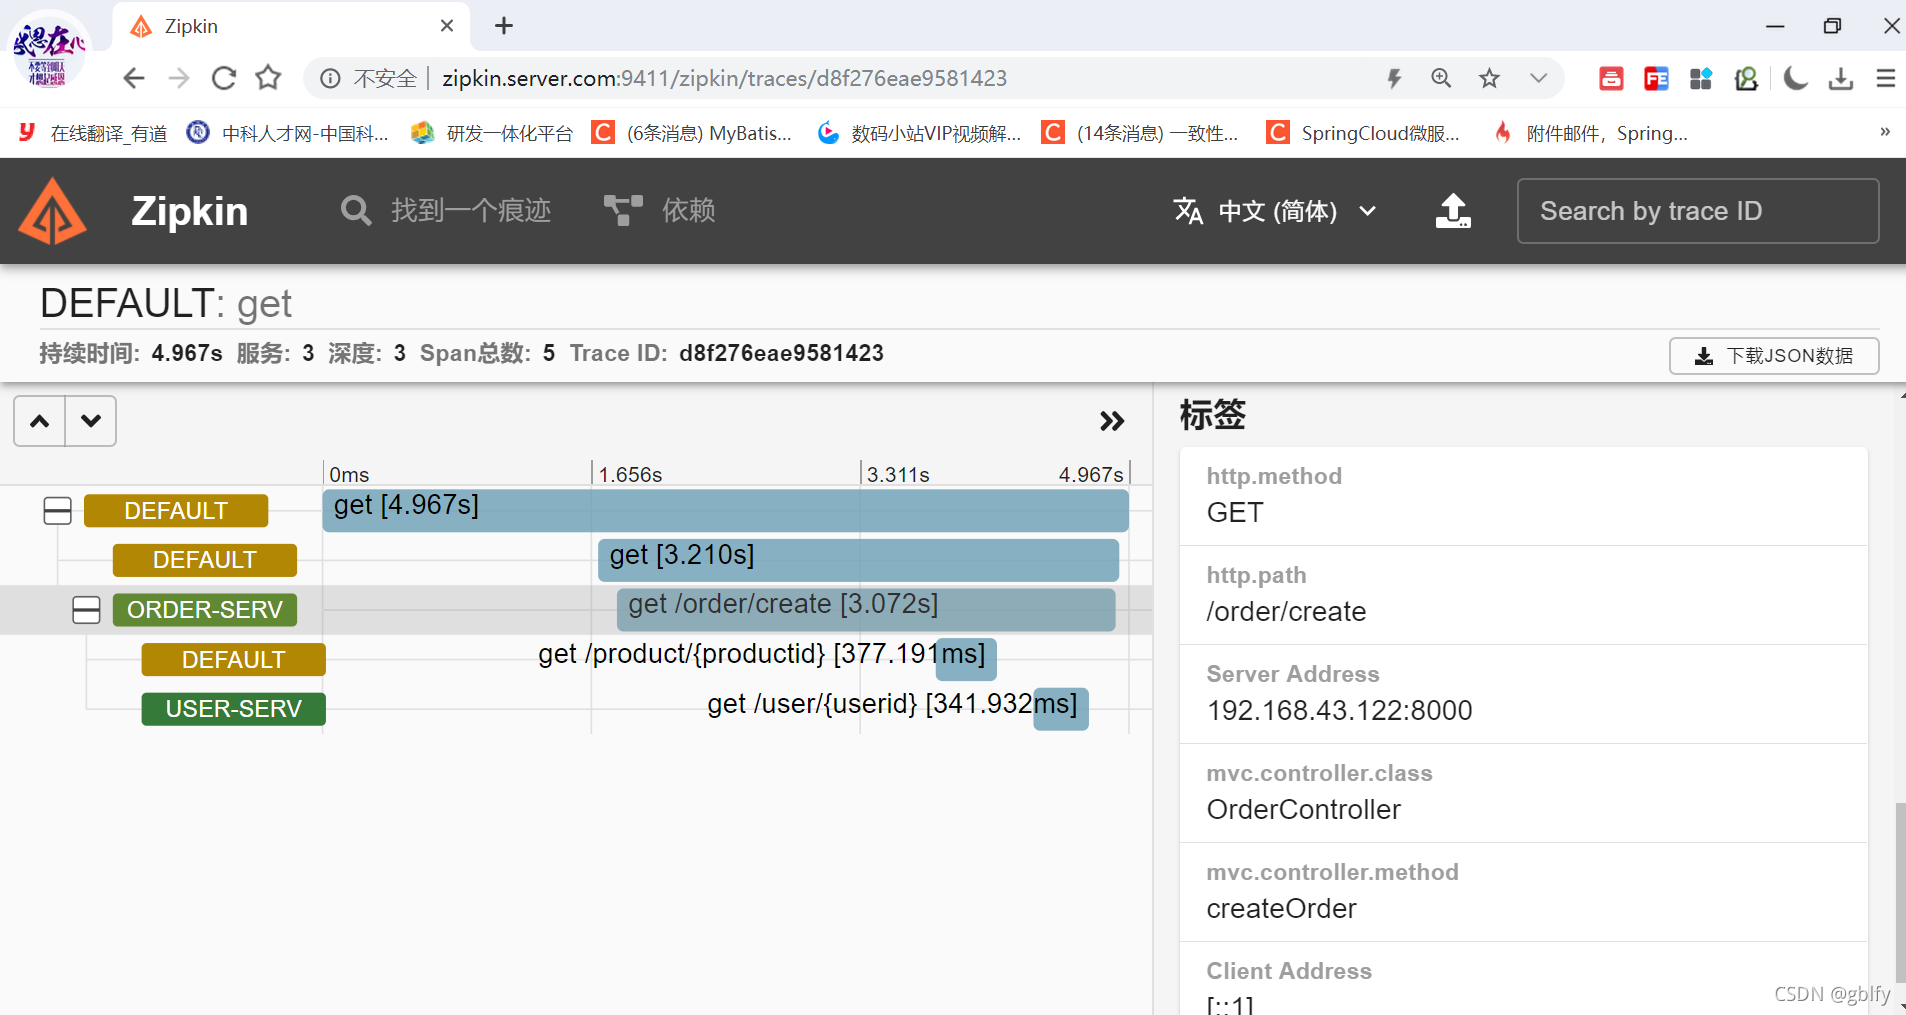The image size is (1906, 1015).
Task: Open the 中科人才网 bookmark
Action: [288, 133]
